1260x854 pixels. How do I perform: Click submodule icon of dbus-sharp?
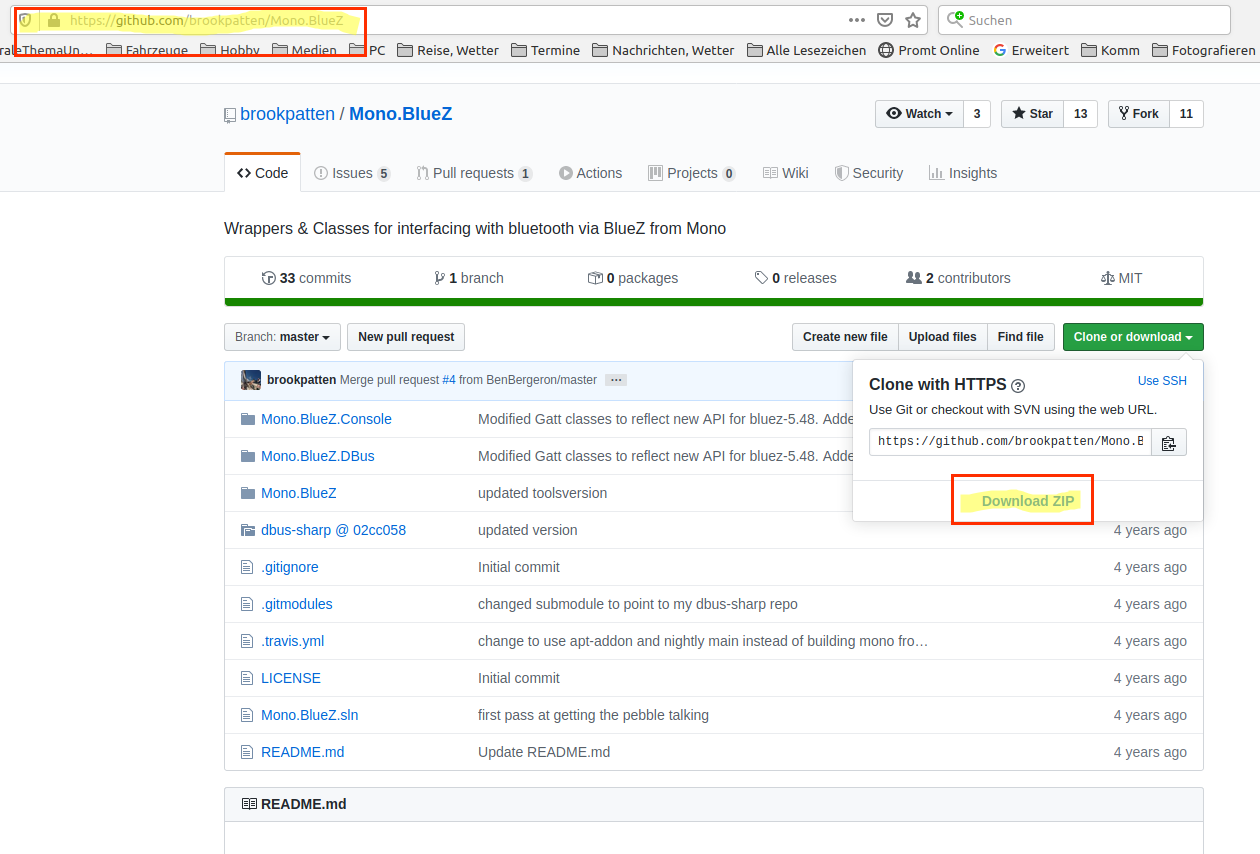[x=248, y=530]
